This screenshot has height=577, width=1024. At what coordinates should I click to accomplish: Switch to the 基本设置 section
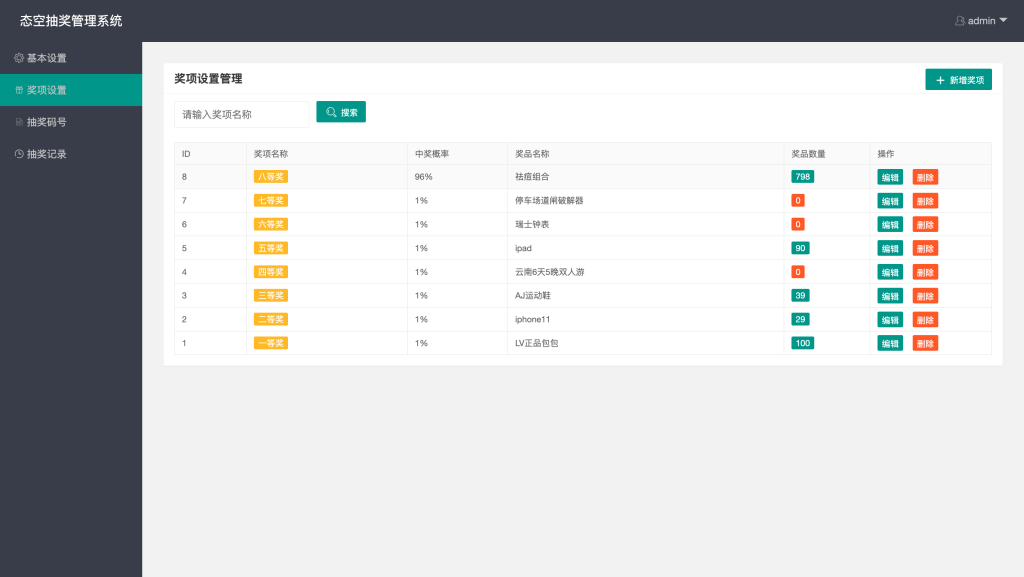[55, 58]
